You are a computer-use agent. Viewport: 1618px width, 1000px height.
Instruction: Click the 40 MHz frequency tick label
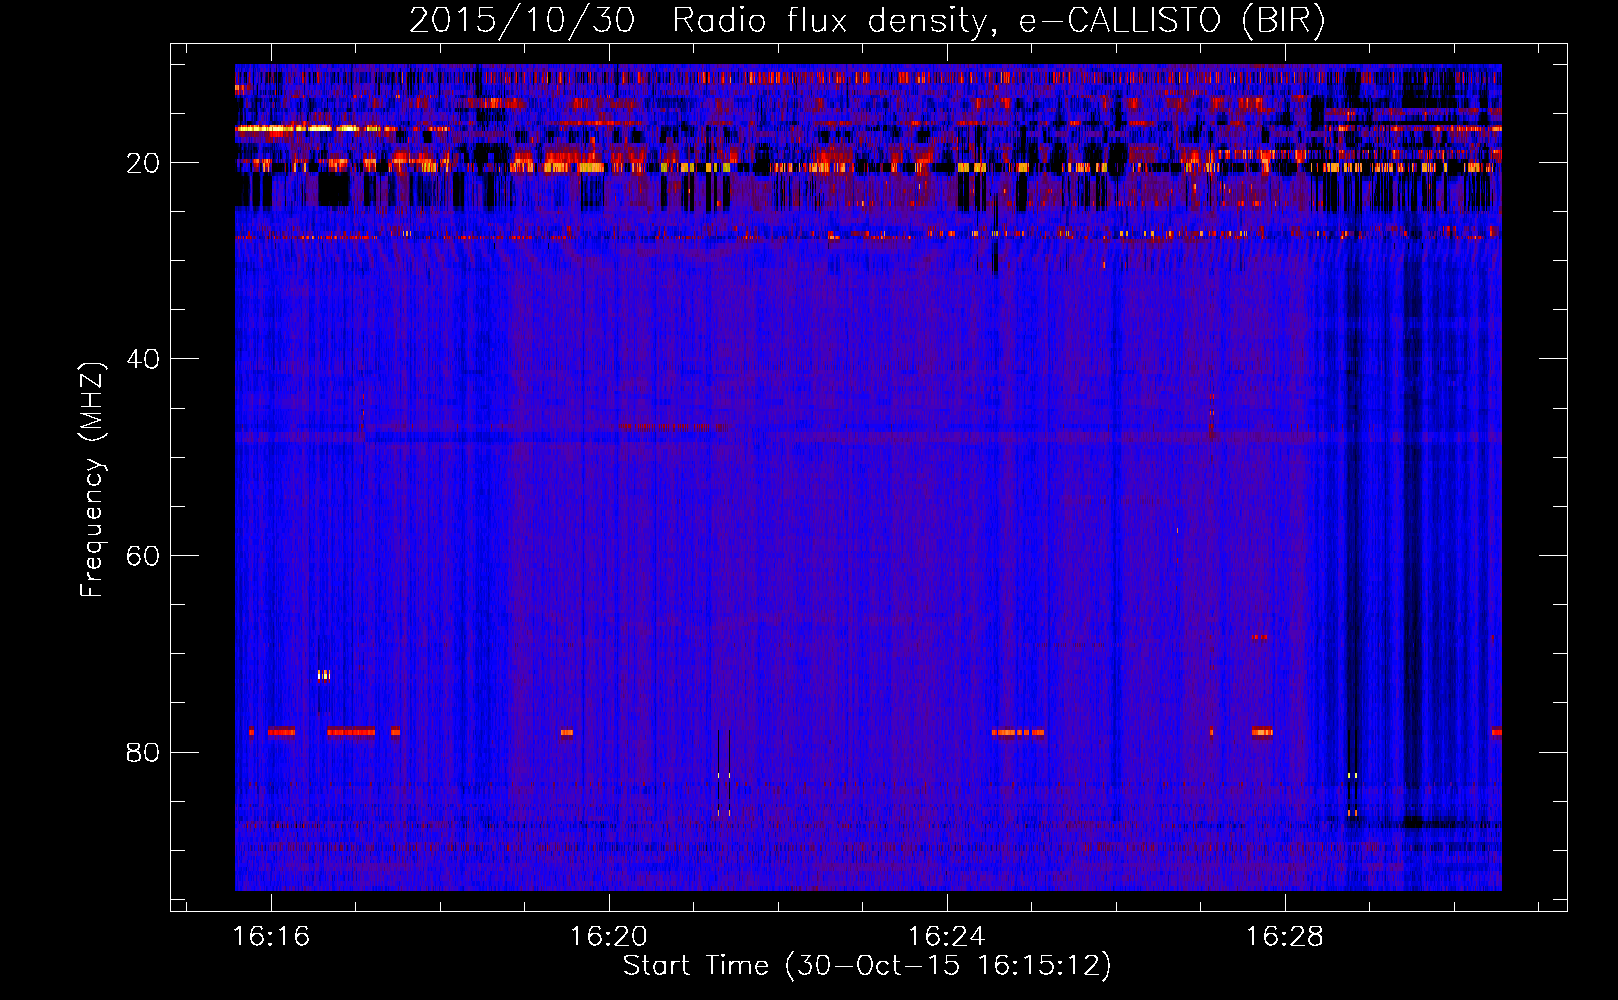144,359
